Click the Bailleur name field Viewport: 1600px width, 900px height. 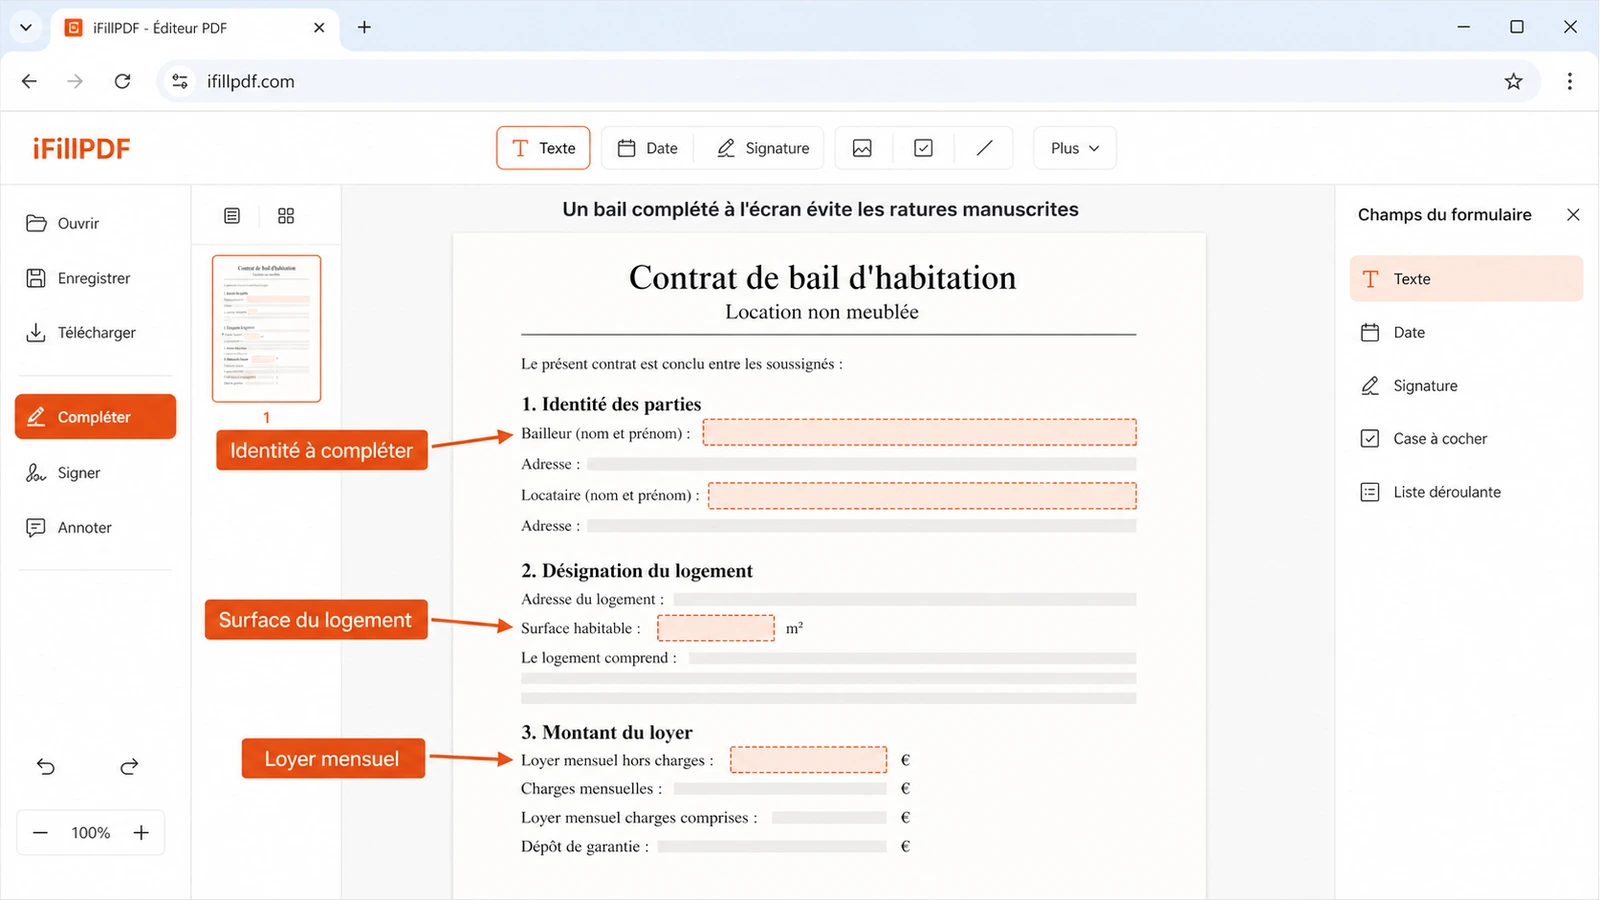click(919, 432)
